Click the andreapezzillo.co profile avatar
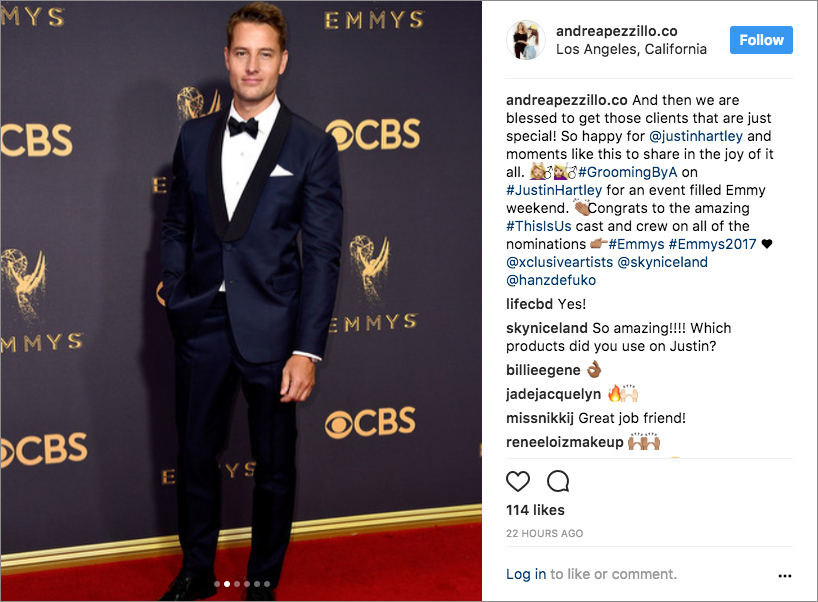Image resolution: width=818 pixels, height=602 pixels. 525,40
